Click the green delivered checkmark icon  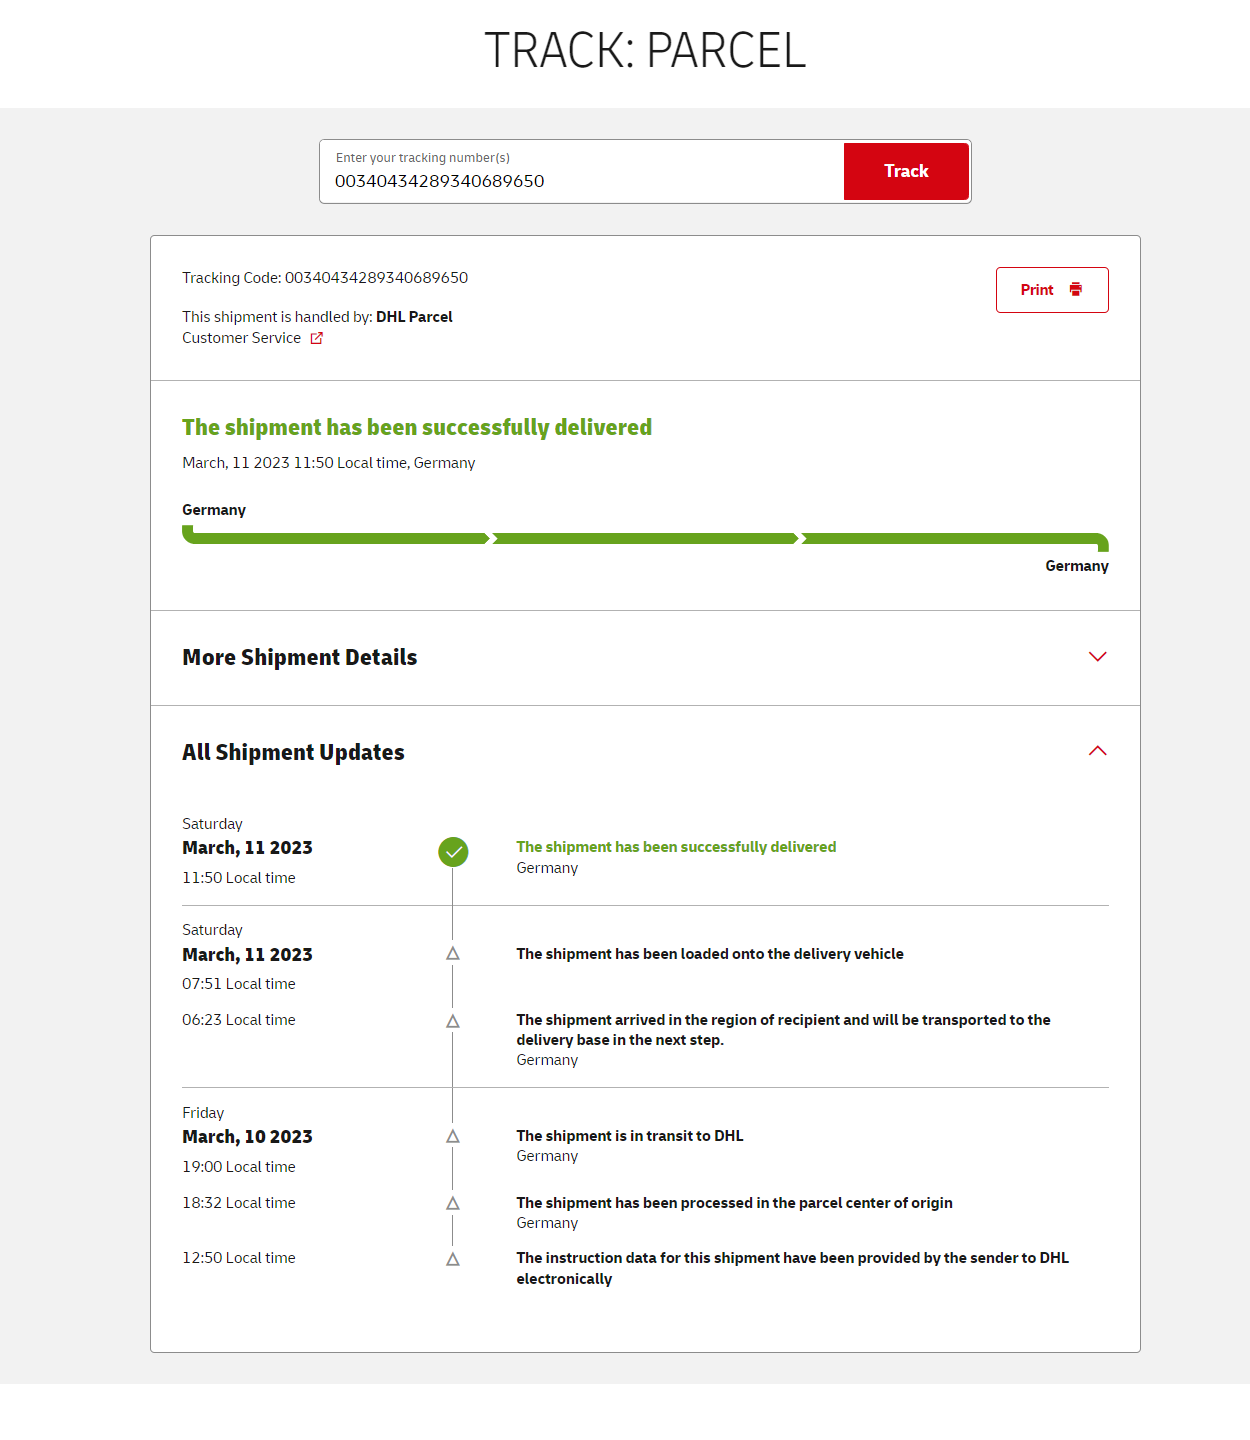(453, 852)
